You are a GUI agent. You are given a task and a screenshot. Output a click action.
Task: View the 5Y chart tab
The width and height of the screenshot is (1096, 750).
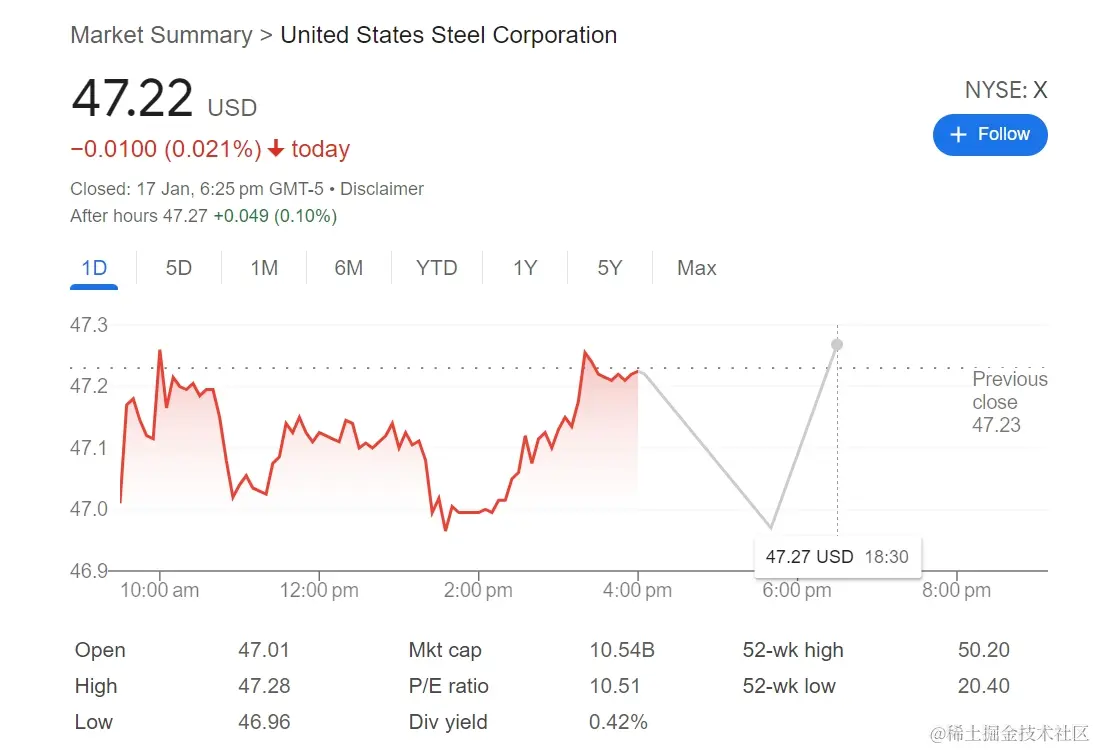point(609,268)
